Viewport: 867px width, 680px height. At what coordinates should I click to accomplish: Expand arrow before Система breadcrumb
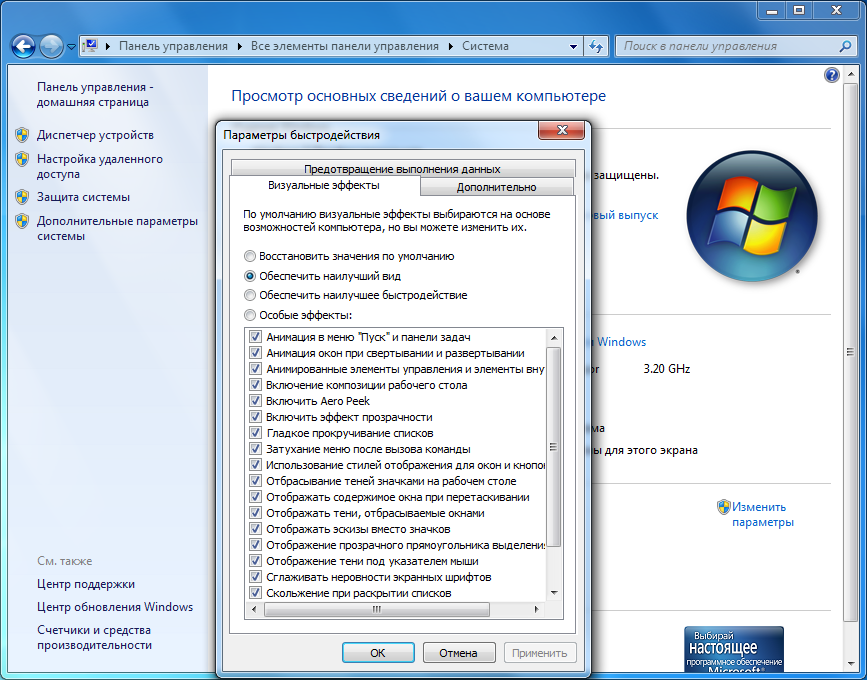tap(451, 46)
